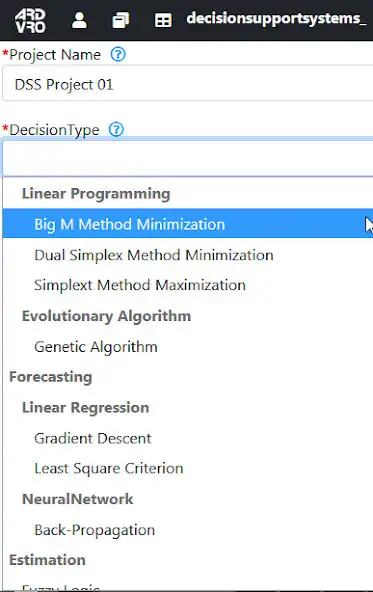Click the stacked windows icon
The width and height of the screenshot is (373, 592).
tap(121, 20)
